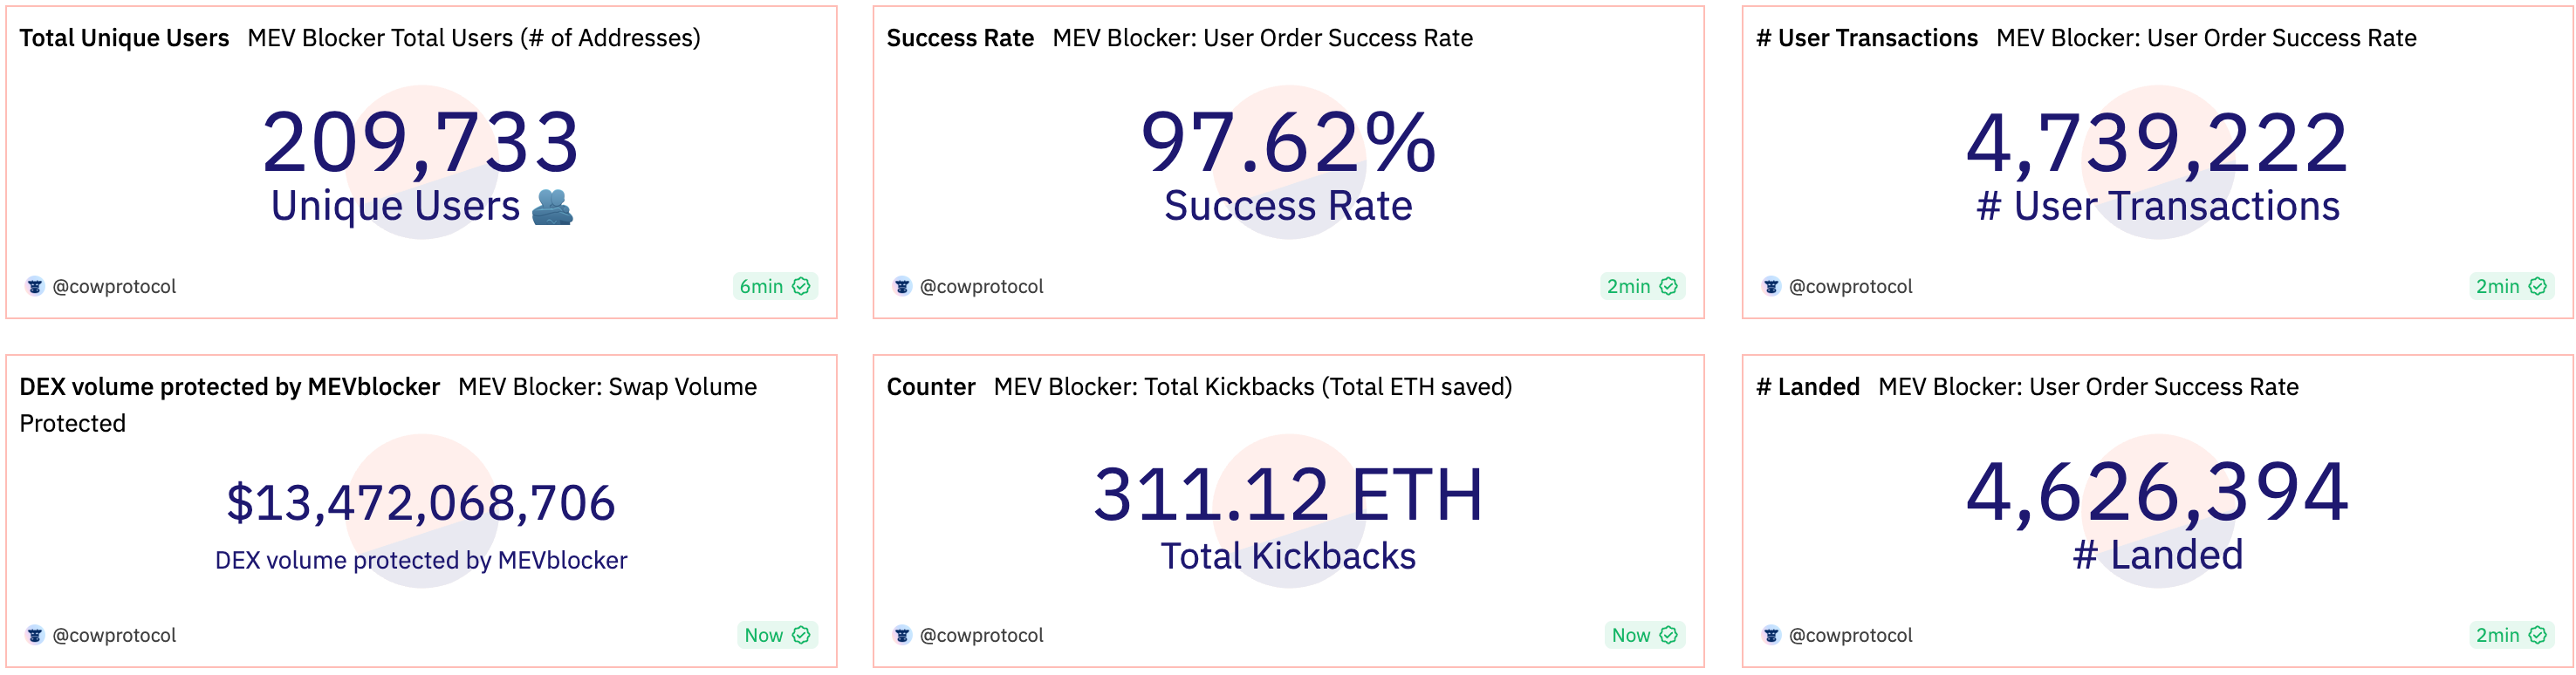Open @cowprotocol link under Unique Users

coord(114,286)
